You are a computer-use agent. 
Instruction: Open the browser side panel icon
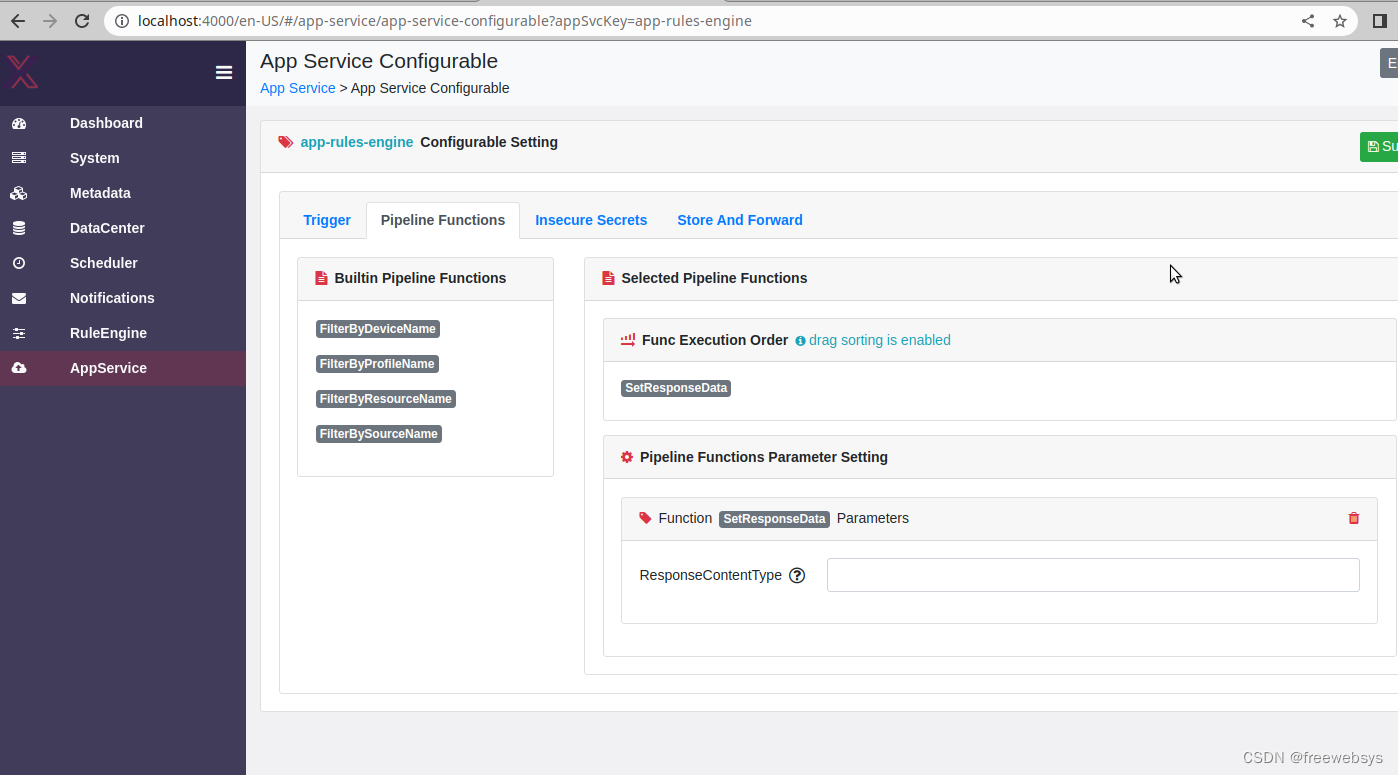pos(1380,21)
